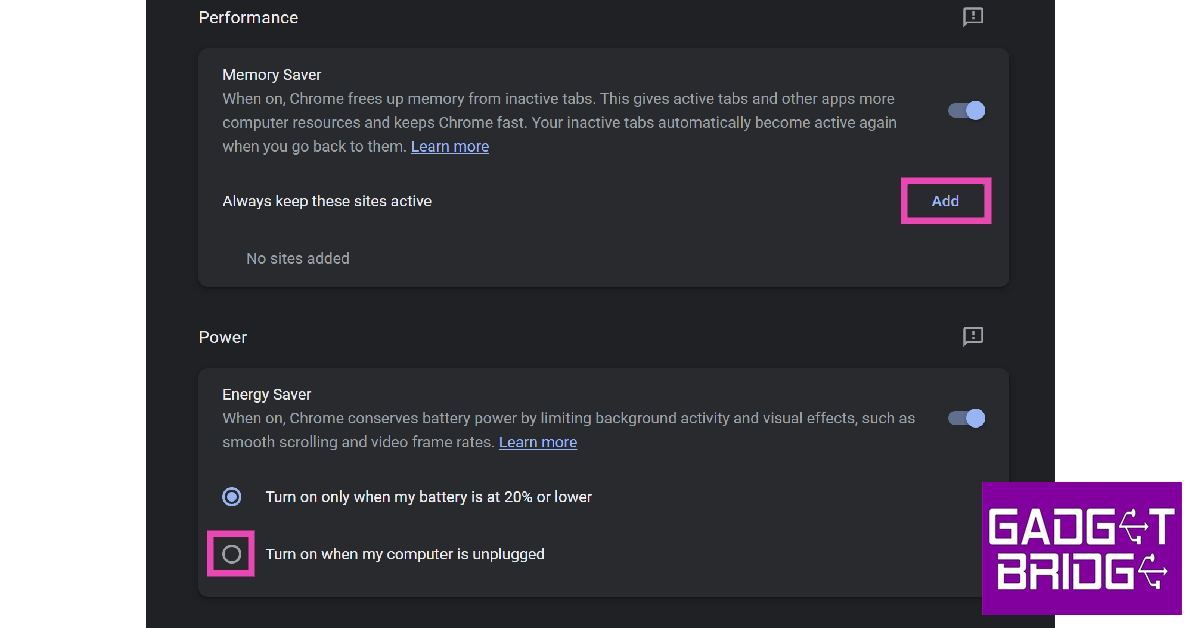Toggle the Memory Saver switch
This screenshot has width=1200, height=628.
pyautogui.click(x=967, y=110)
